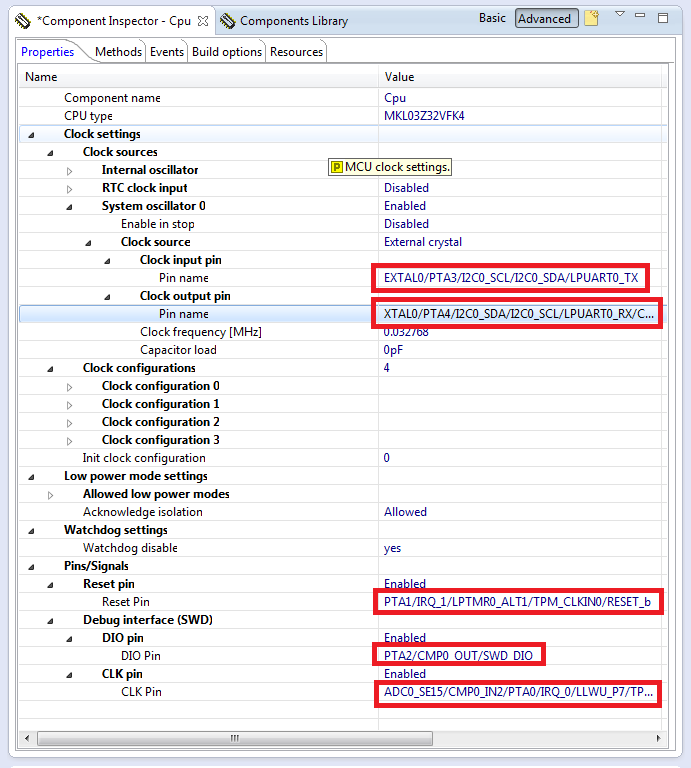The width and height of the screenshot is (691, 768).
Task: Select the ADC0_SE15 CLK Pin value
Action: [518, 692]
